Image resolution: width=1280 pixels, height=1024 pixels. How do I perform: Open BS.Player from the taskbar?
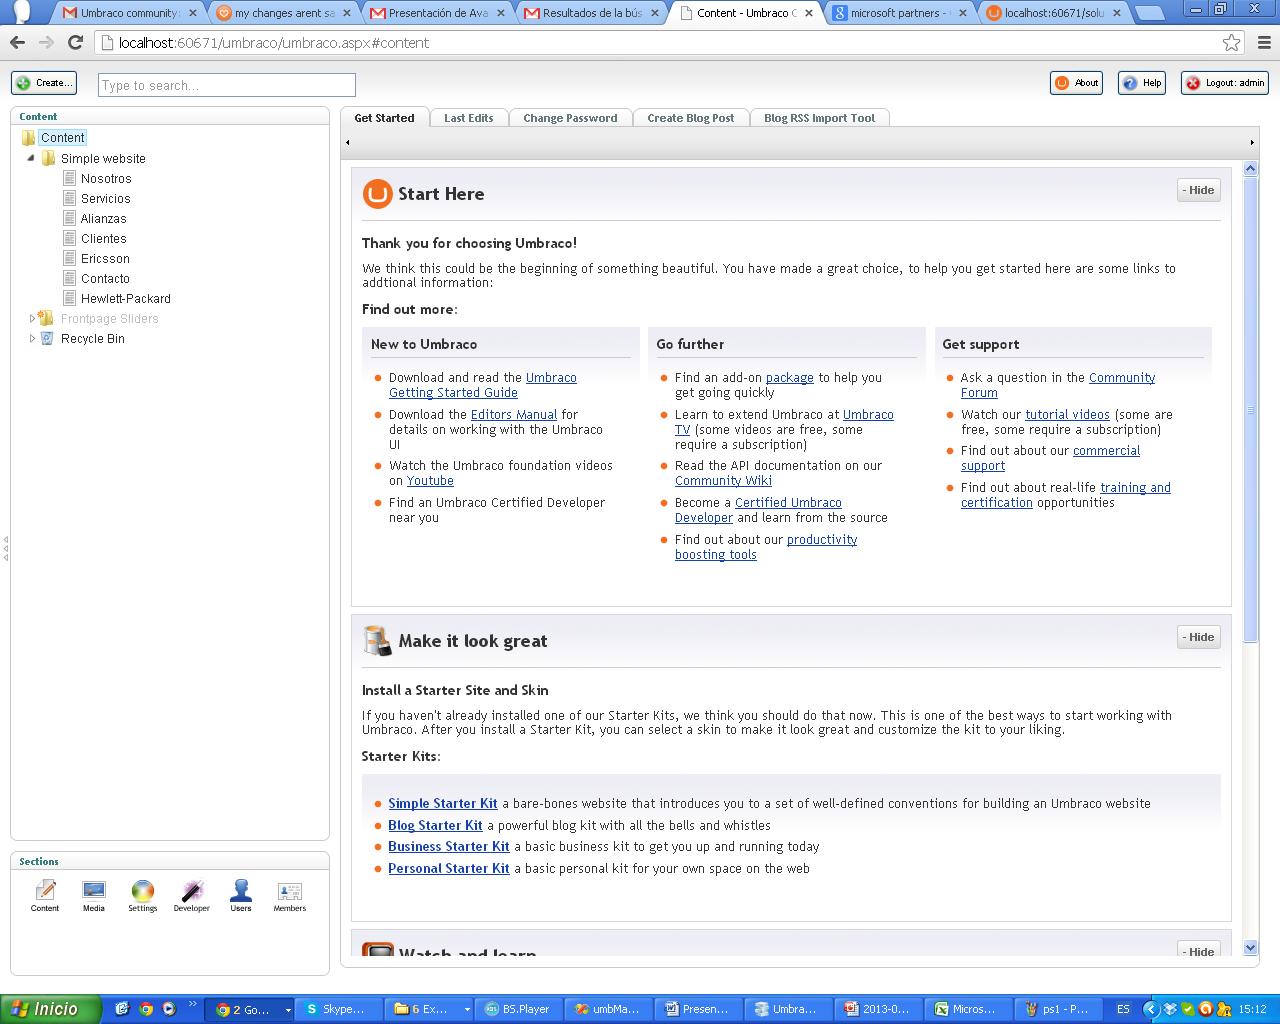pos(520,1009)
